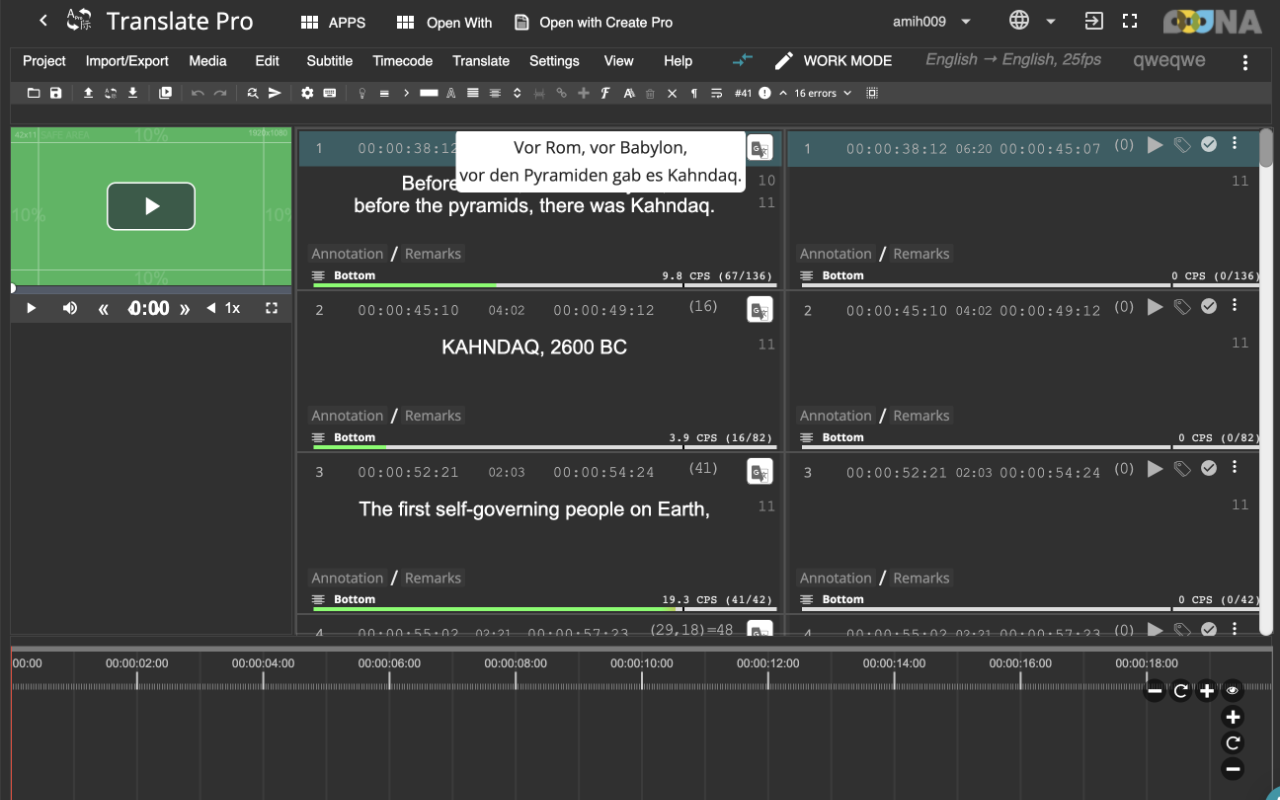The image size is (1280, 800).
Task: Click the Open With button
Action: click(x=444, y=22)
